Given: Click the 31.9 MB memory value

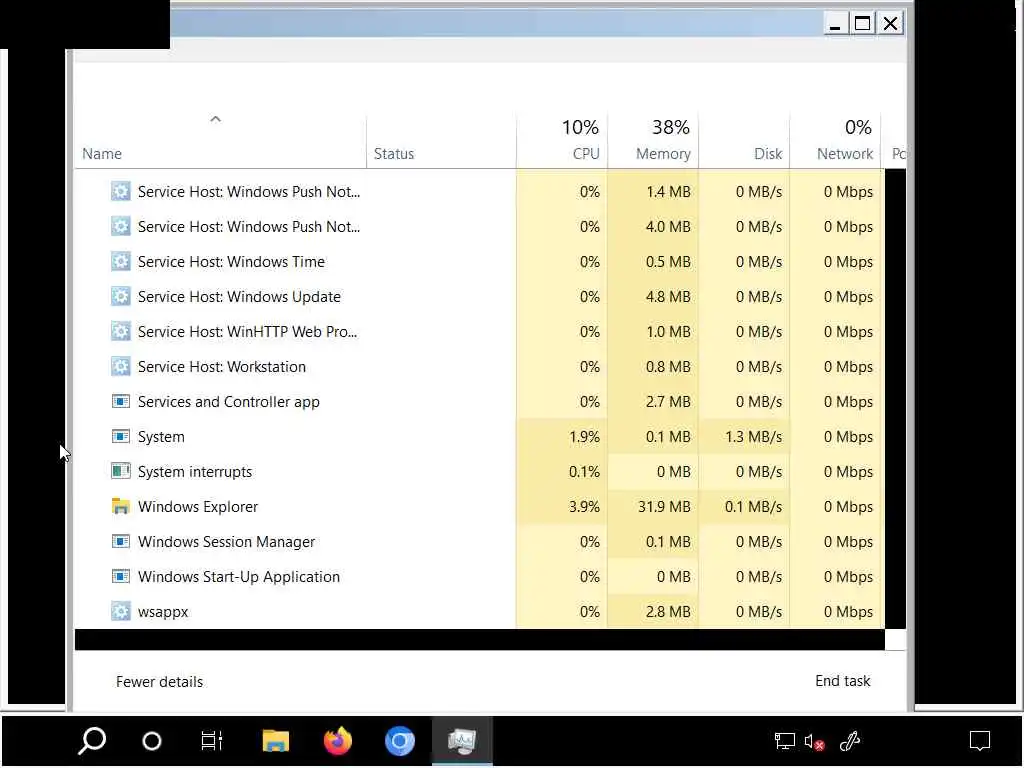Looking at the screenshot, I should [x=664, y=507].
